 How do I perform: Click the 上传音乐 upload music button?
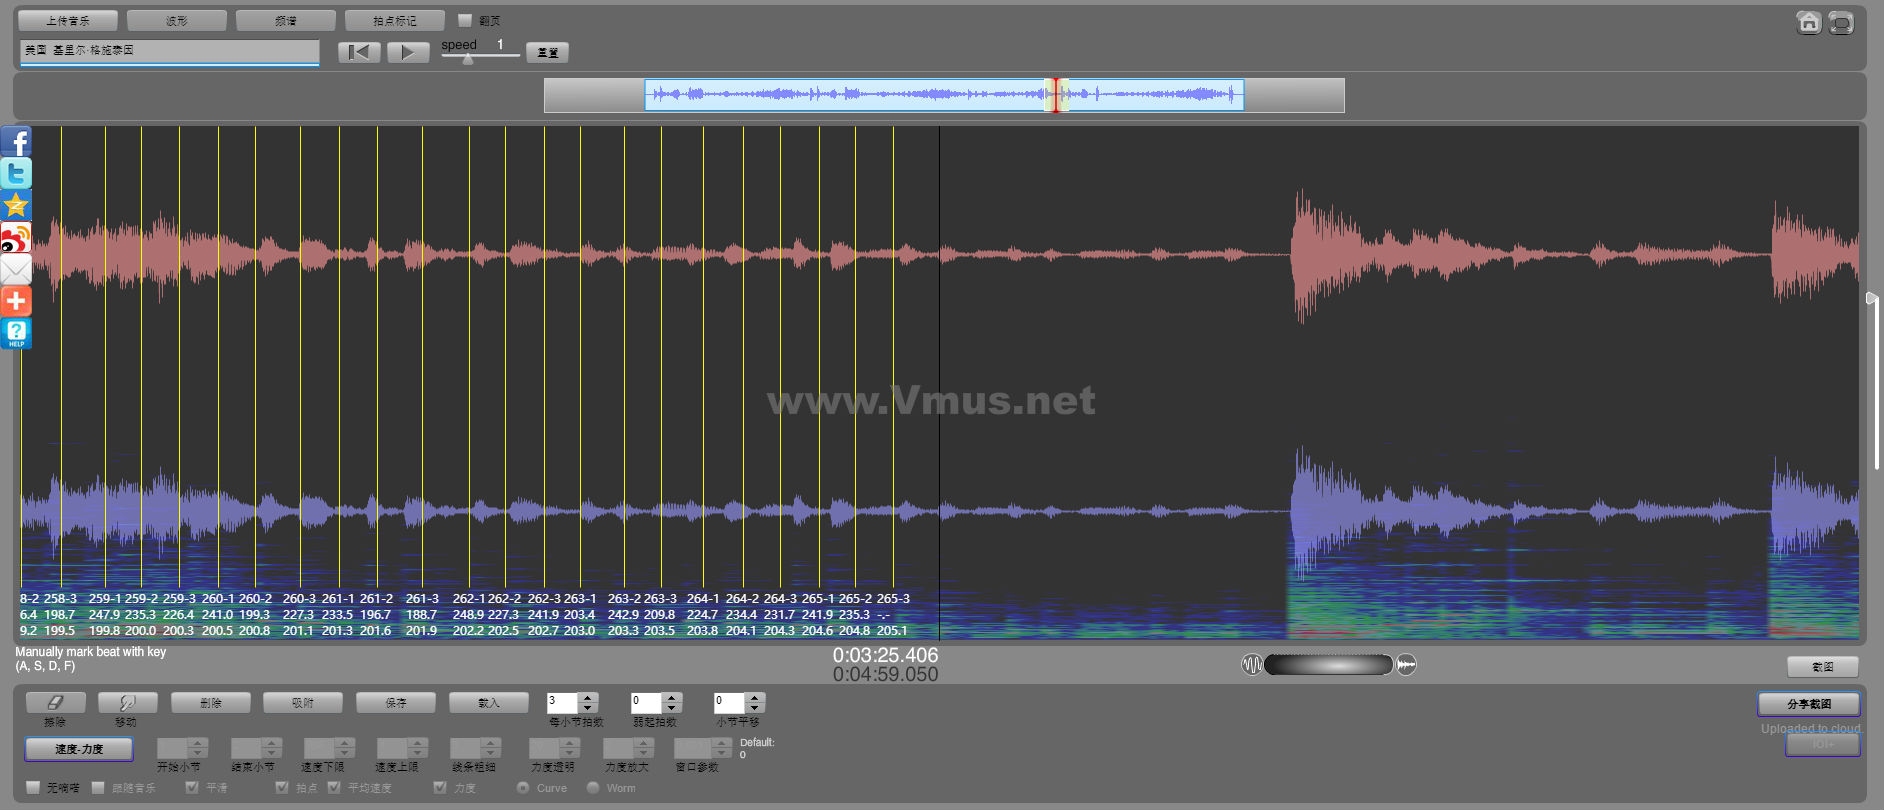click(x=68, y=20)
